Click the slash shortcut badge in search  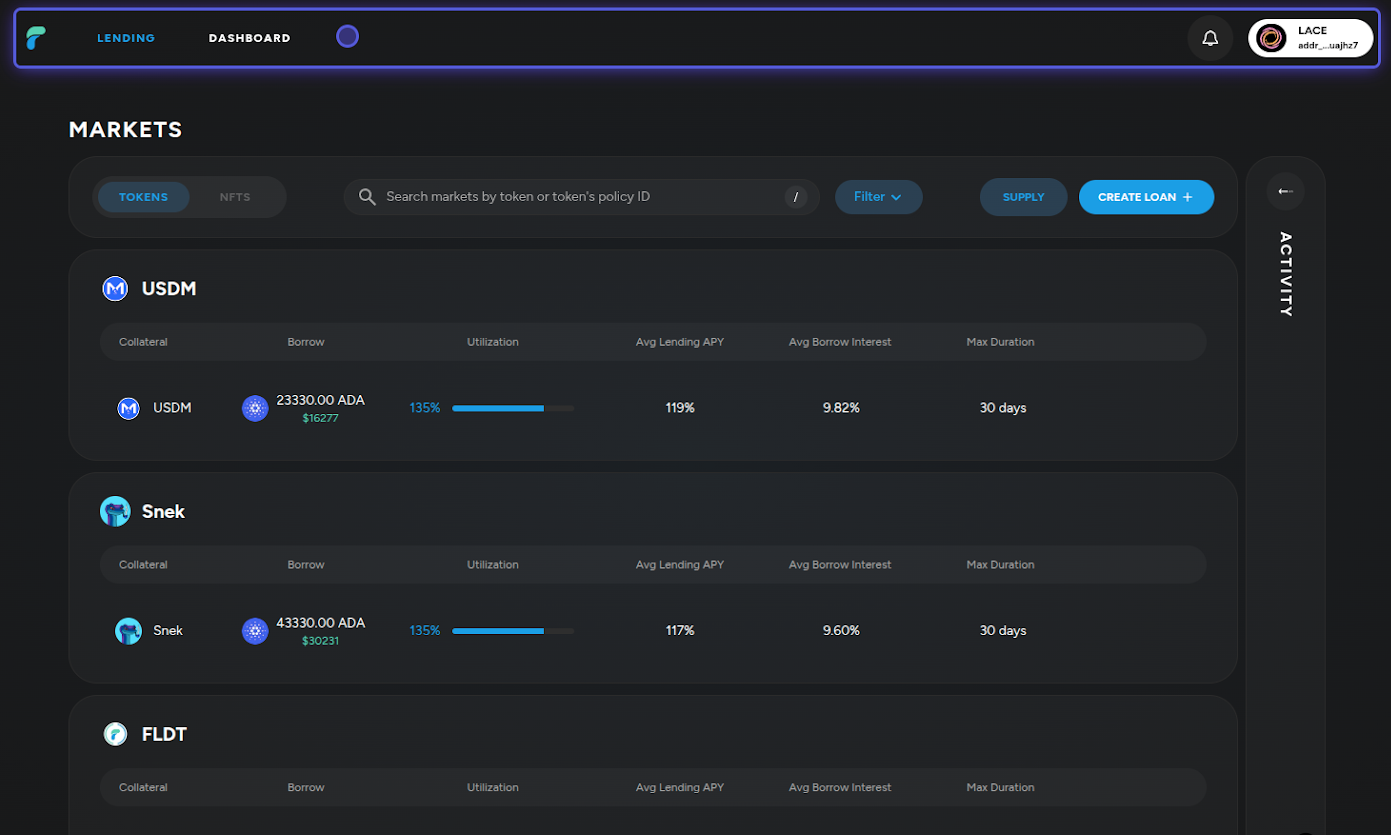[796, 197]
